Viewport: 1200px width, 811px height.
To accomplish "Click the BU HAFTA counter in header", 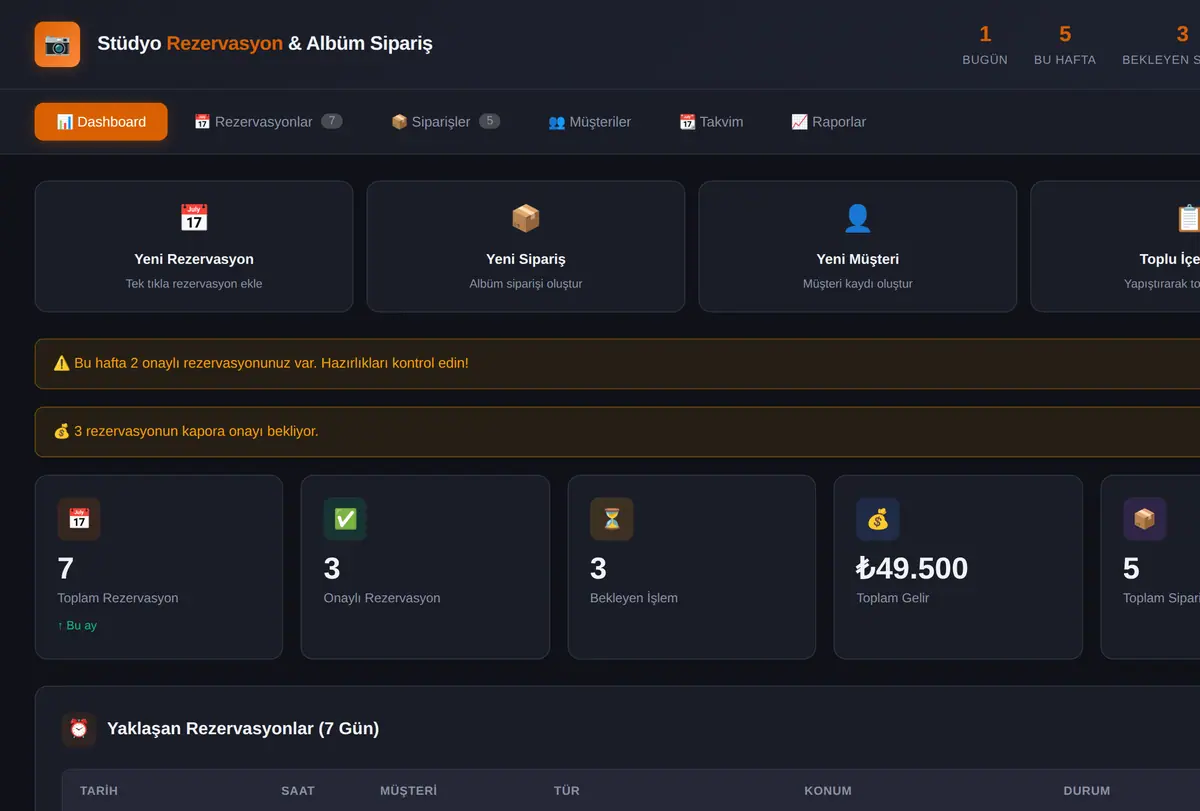I will click(1065, 45).
